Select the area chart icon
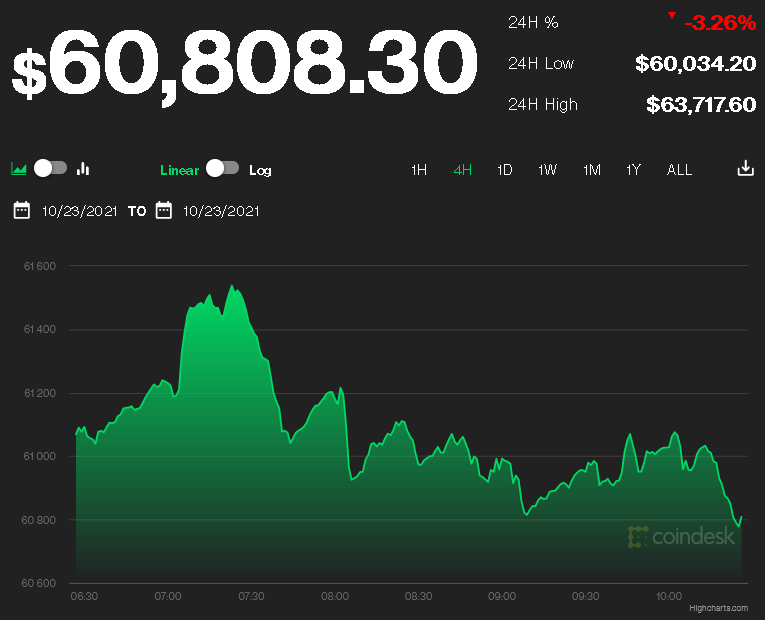This screenshot has width=765, height=620. (19, 169)
